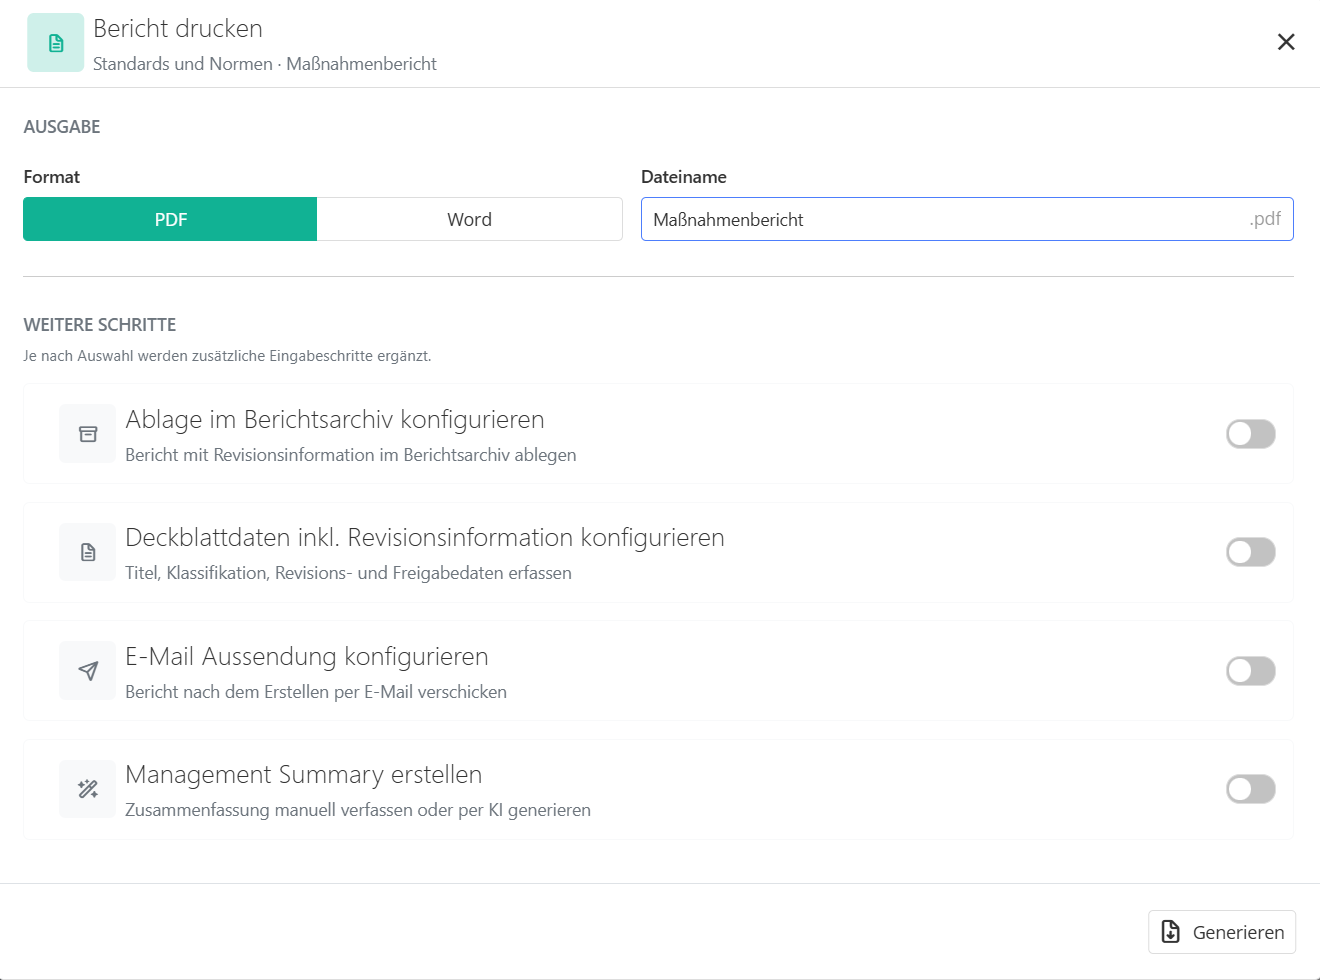Click the archive box icon for Berichtsarchiv
1320x980 pixels.
(x=88, y=434)
